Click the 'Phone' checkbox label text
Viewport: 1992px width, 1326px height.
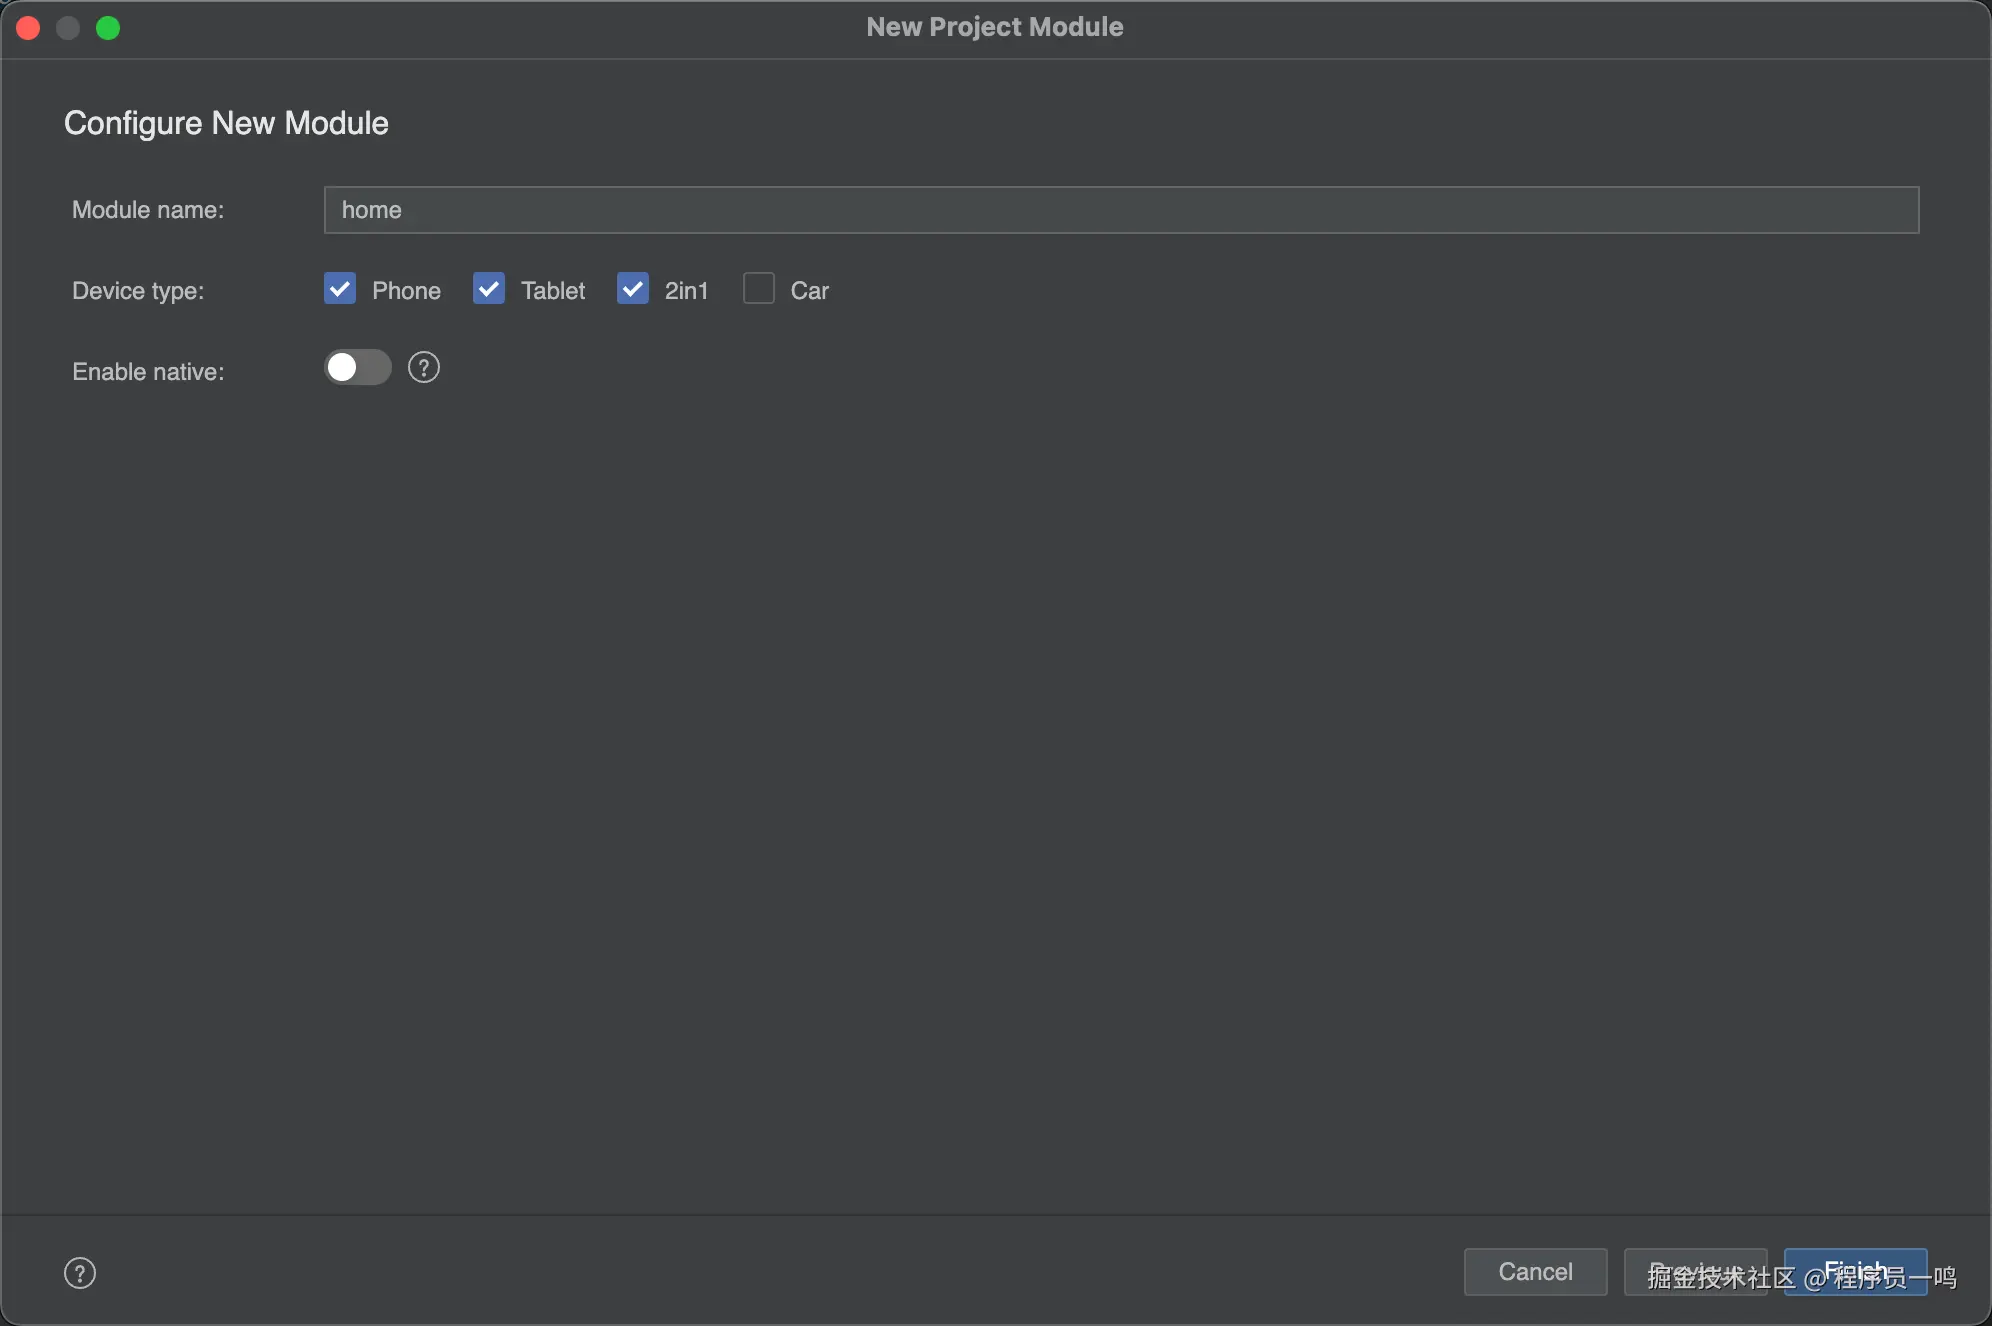click(x=406, y=291)
